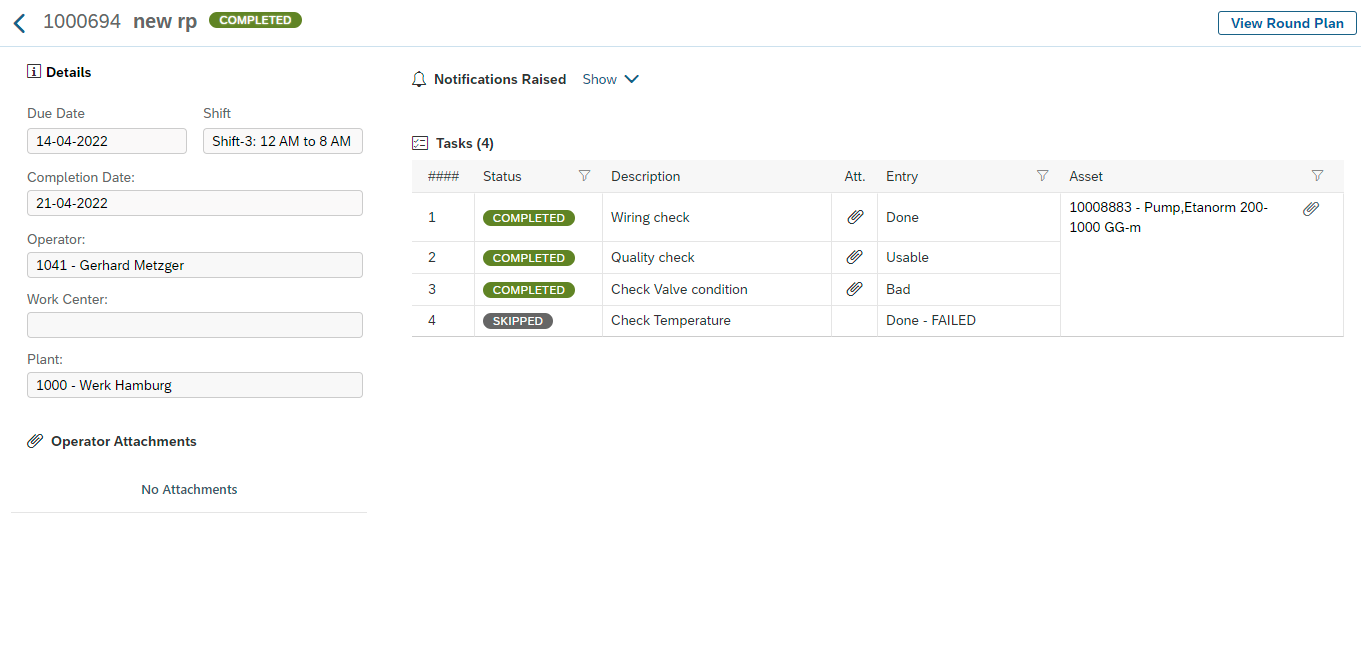Image resolution: width=1361 pixels, height=655 pixels.
Task: Click the Shift field
Action: [282, 141]
